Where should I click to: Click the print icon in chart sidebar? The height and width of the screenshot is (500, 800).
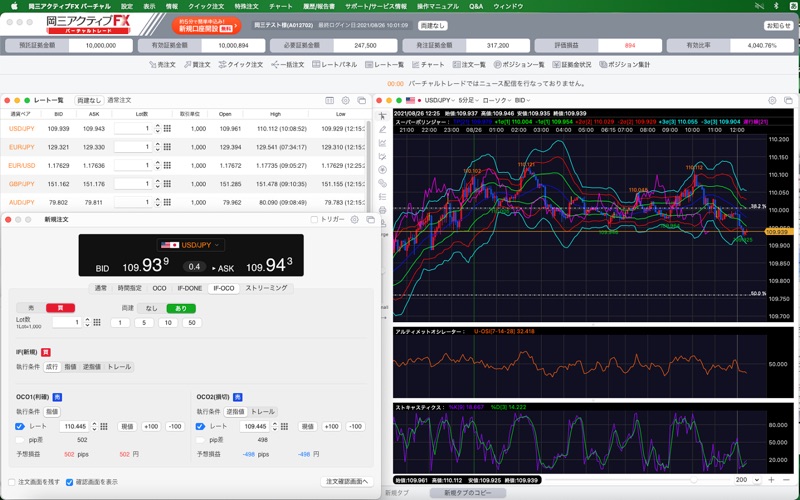384,211
